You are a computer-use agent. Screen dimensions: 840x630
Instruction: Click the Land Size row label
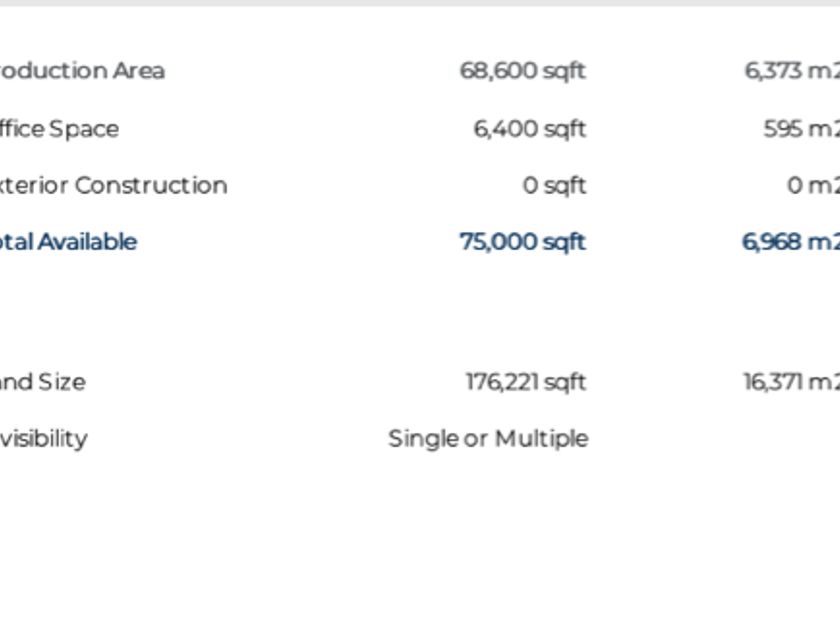point(42,382)
